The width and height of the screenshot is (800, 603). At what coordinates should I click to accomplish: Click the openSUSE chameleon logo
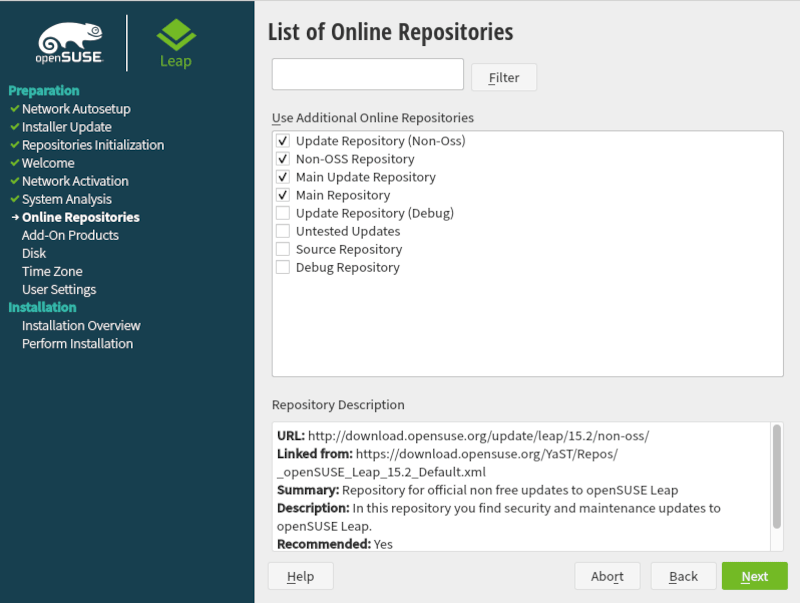tap(70, 42)
